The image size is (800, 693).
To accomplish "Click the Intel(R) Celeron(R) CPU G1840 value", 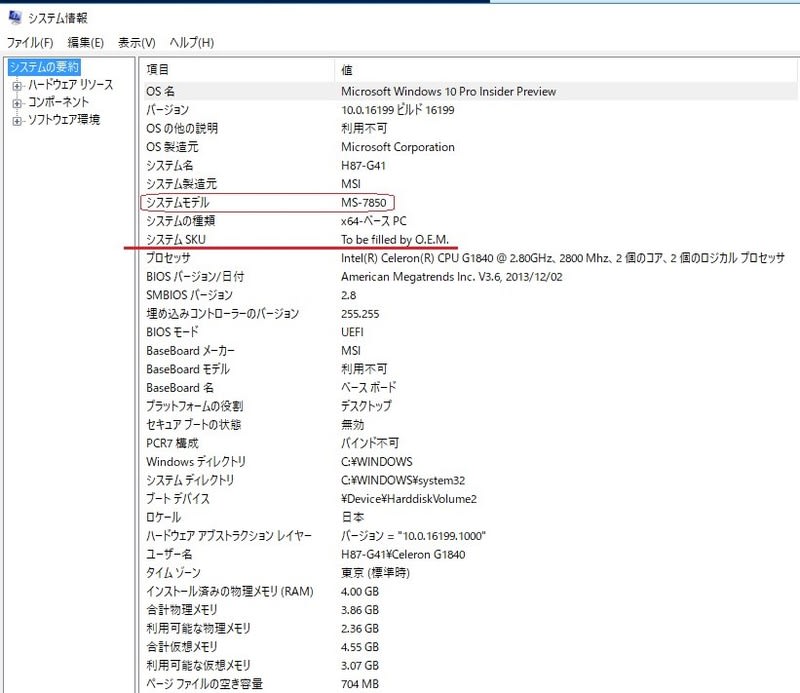I will (x=563, y=258).
